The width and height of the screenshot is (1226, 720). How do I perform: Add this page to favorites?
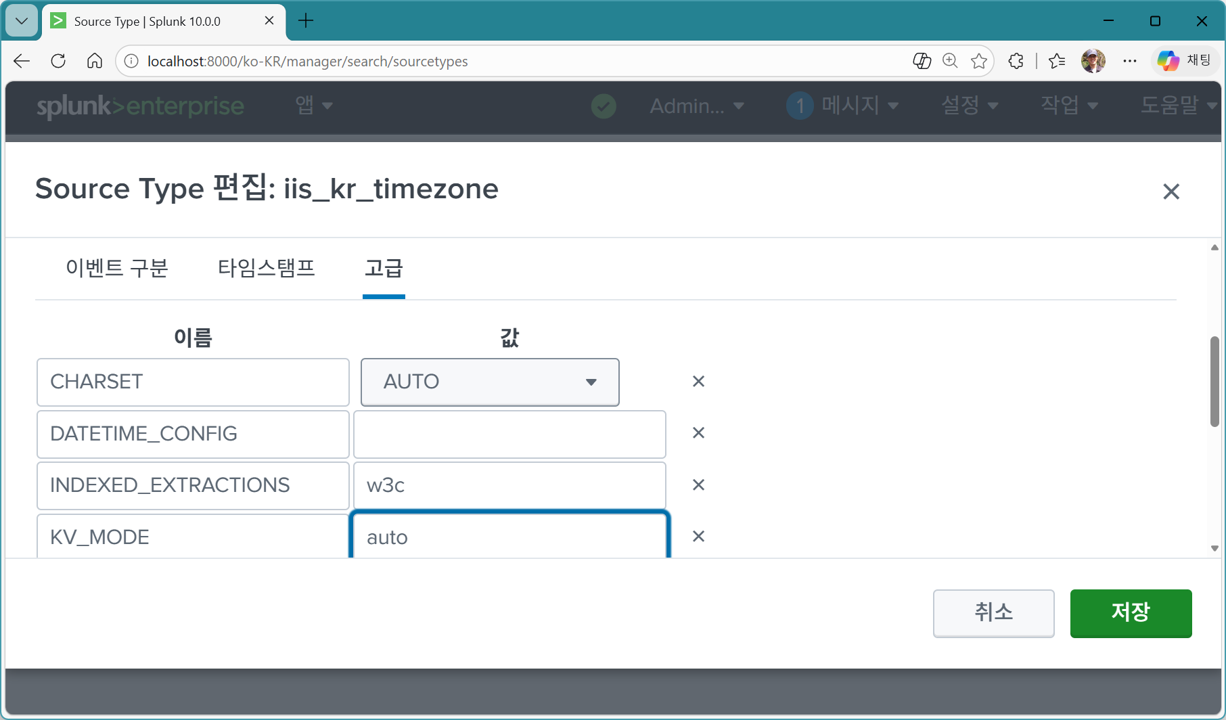click(x=979, y=61)
